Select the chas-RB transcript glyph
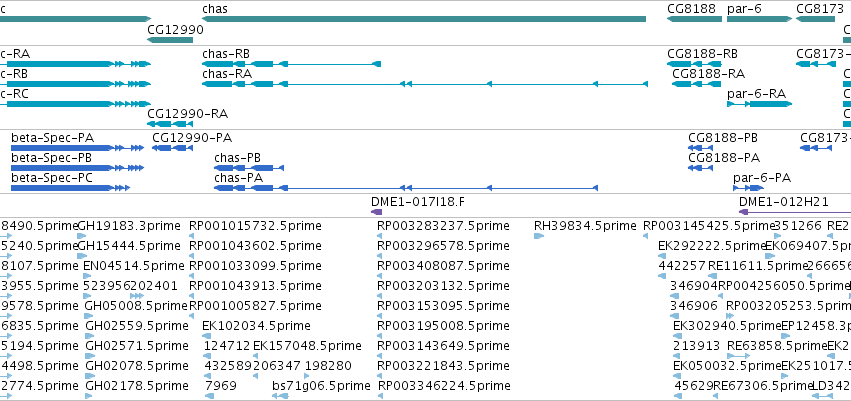The height and width of the screenshot is (401, 851). pos(291,64)
